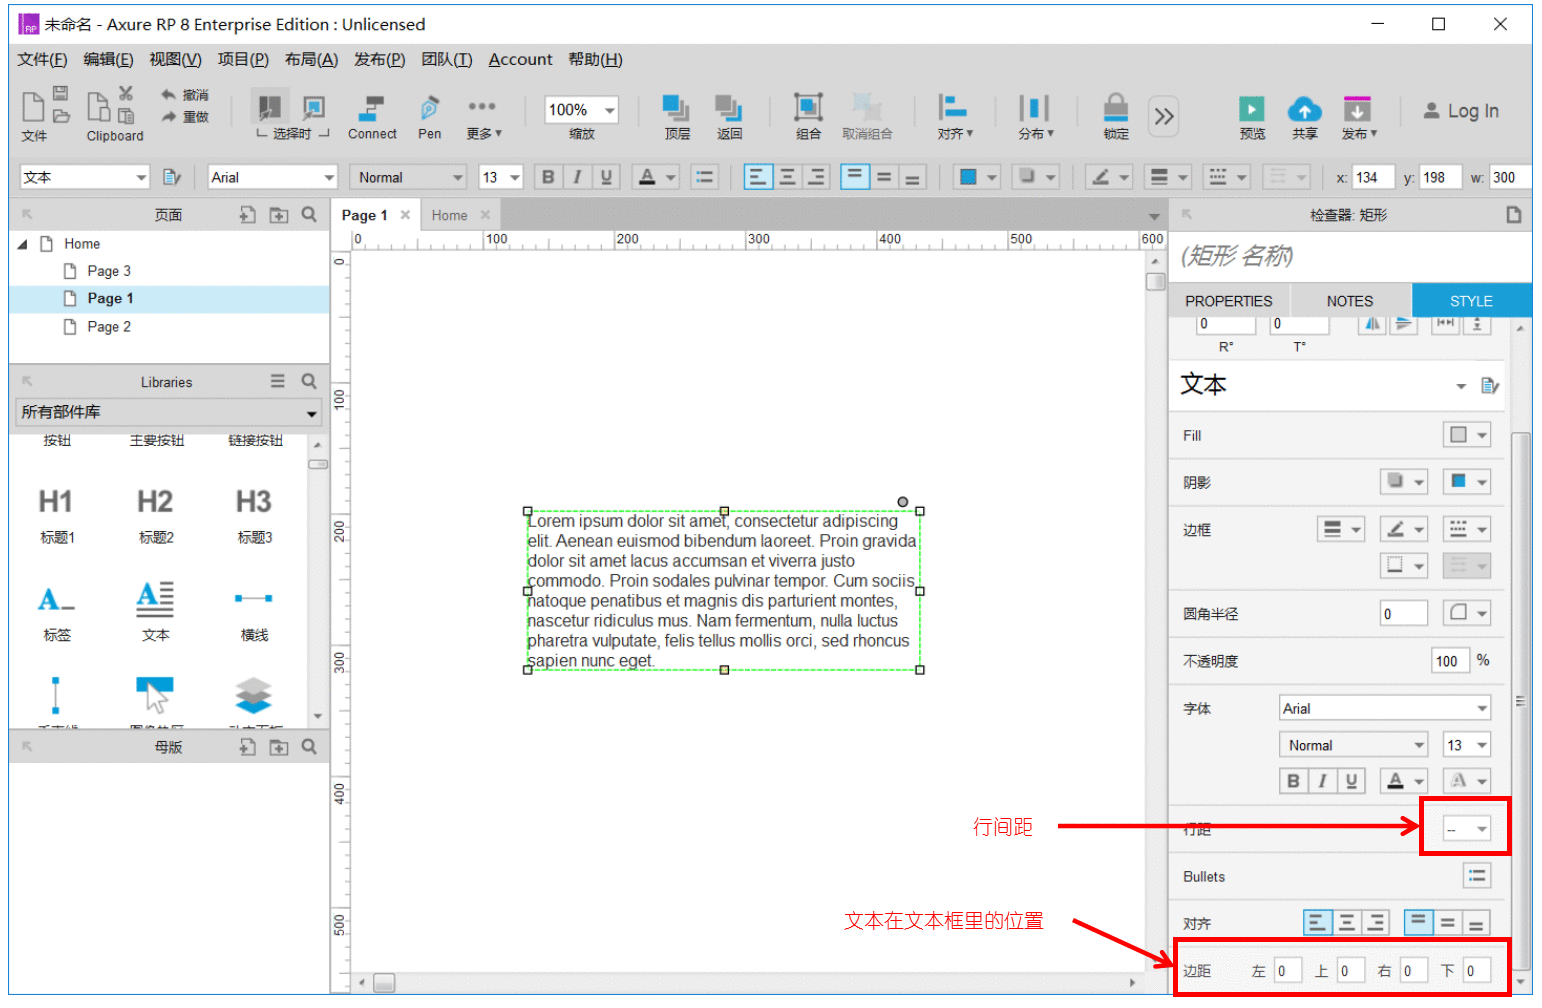Undo the last action with 撤消
This screenshot has height=1008, width=1542.
pyautogui.click(x=184, y=95)
